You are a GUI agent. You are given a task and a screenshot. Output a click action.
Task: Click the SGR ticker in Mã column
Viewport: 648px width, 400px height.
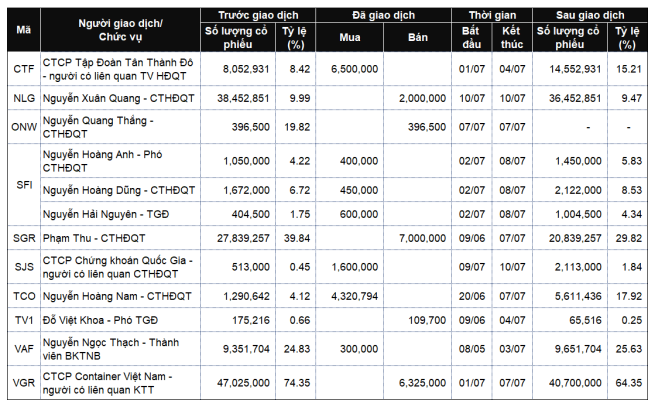tap(24, 238)
